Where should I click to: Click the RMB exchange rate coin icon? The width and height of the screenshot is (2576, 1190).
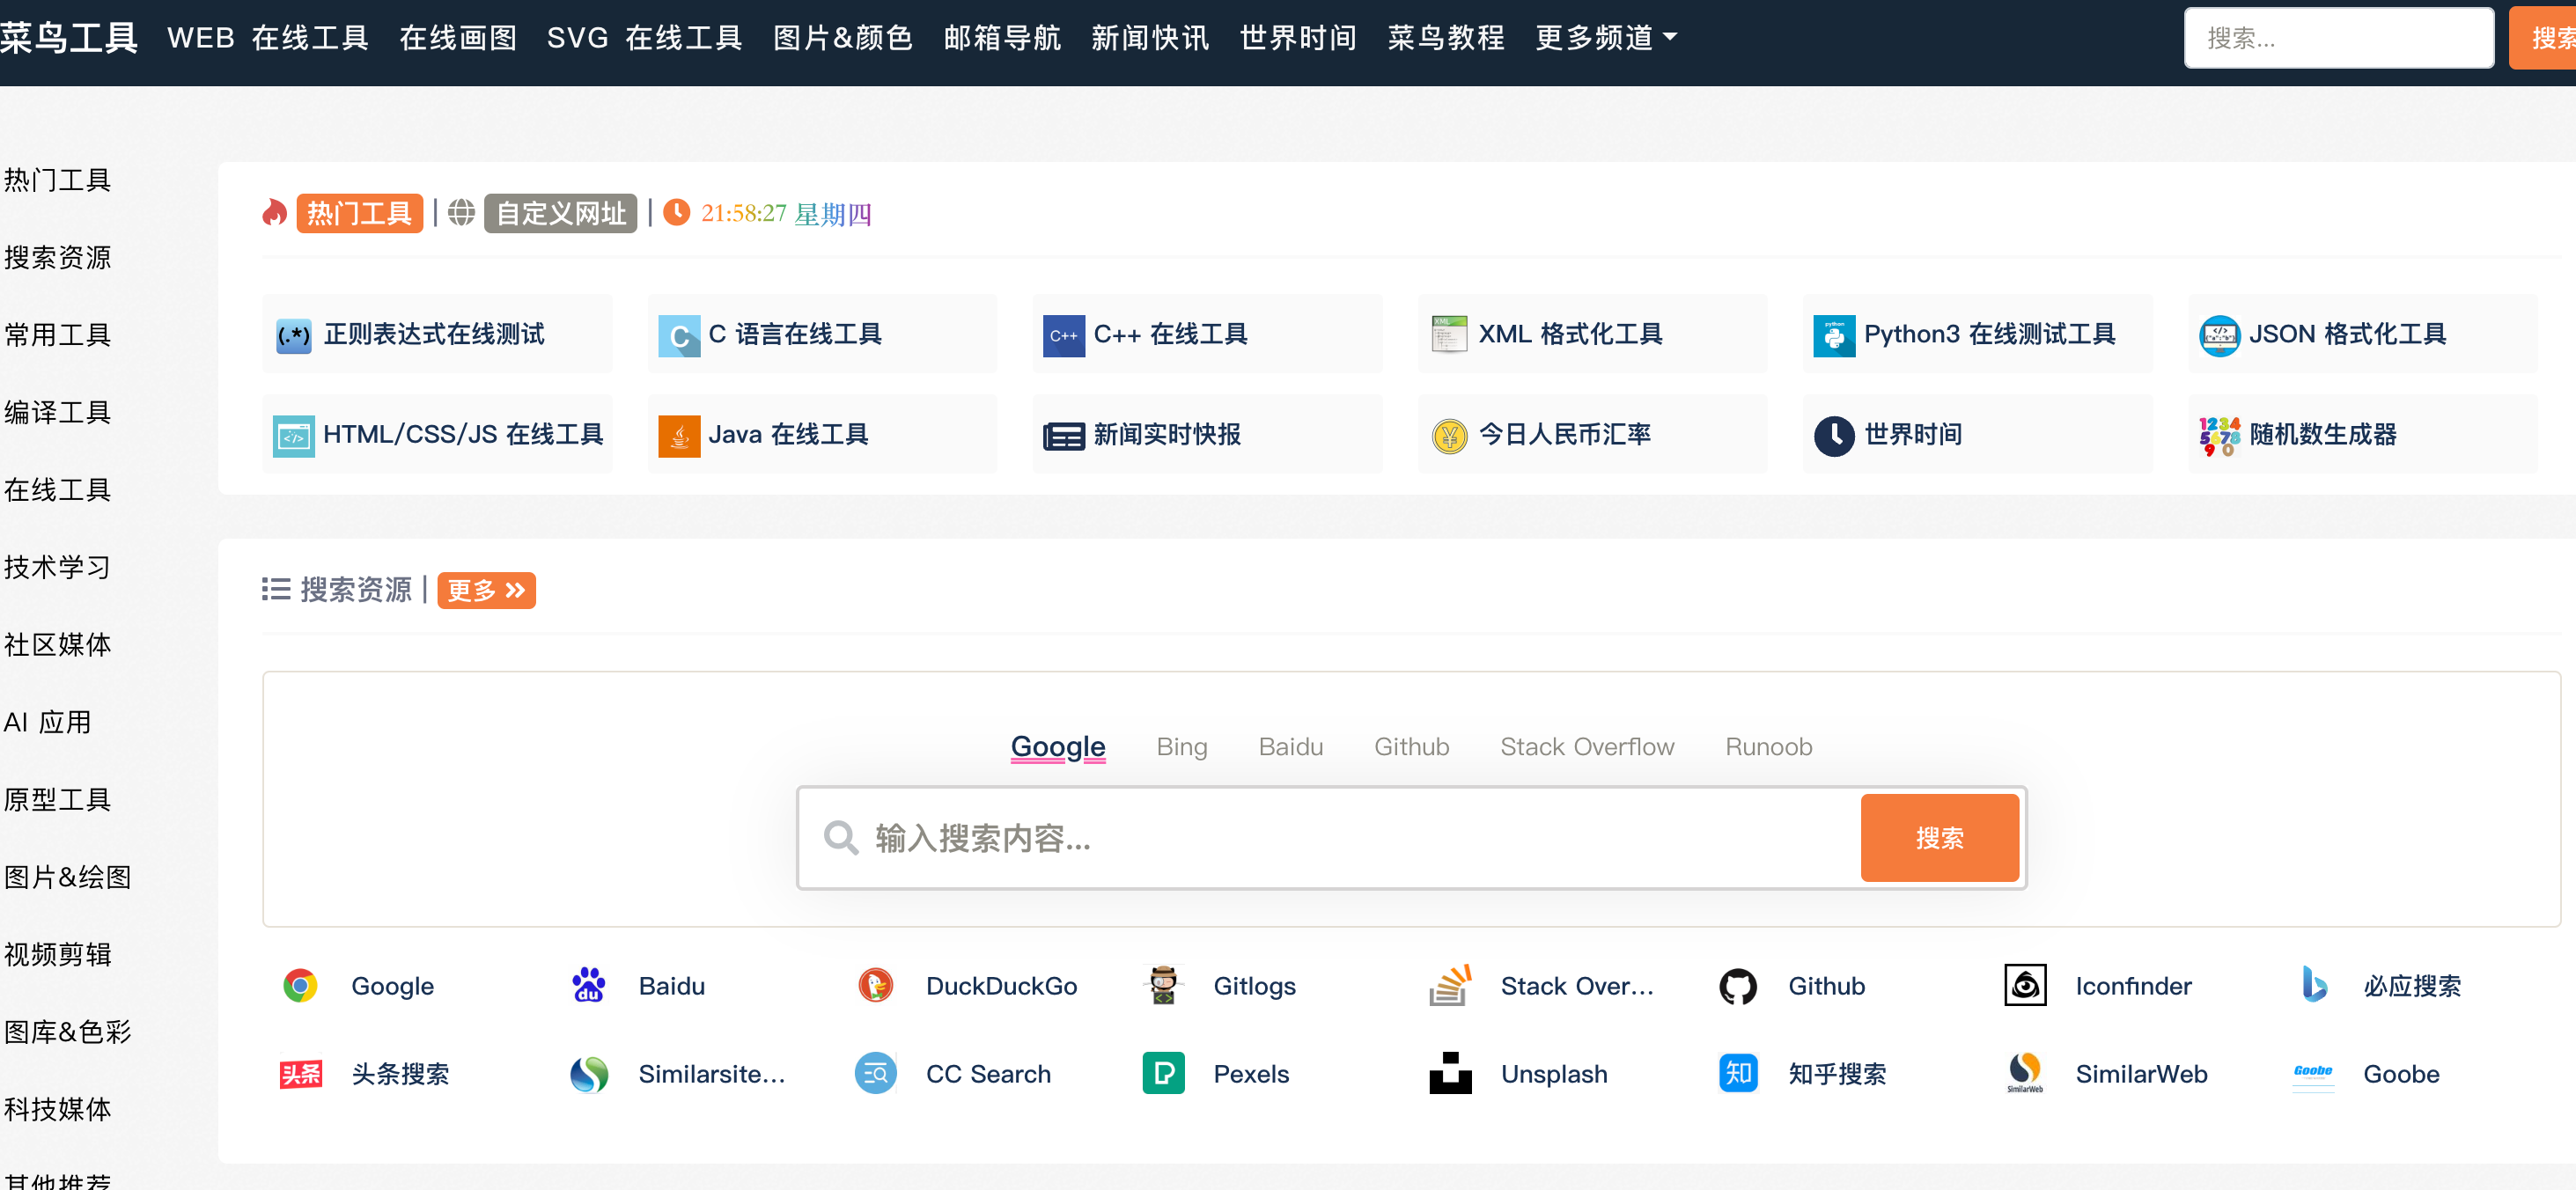(1448, 435)
